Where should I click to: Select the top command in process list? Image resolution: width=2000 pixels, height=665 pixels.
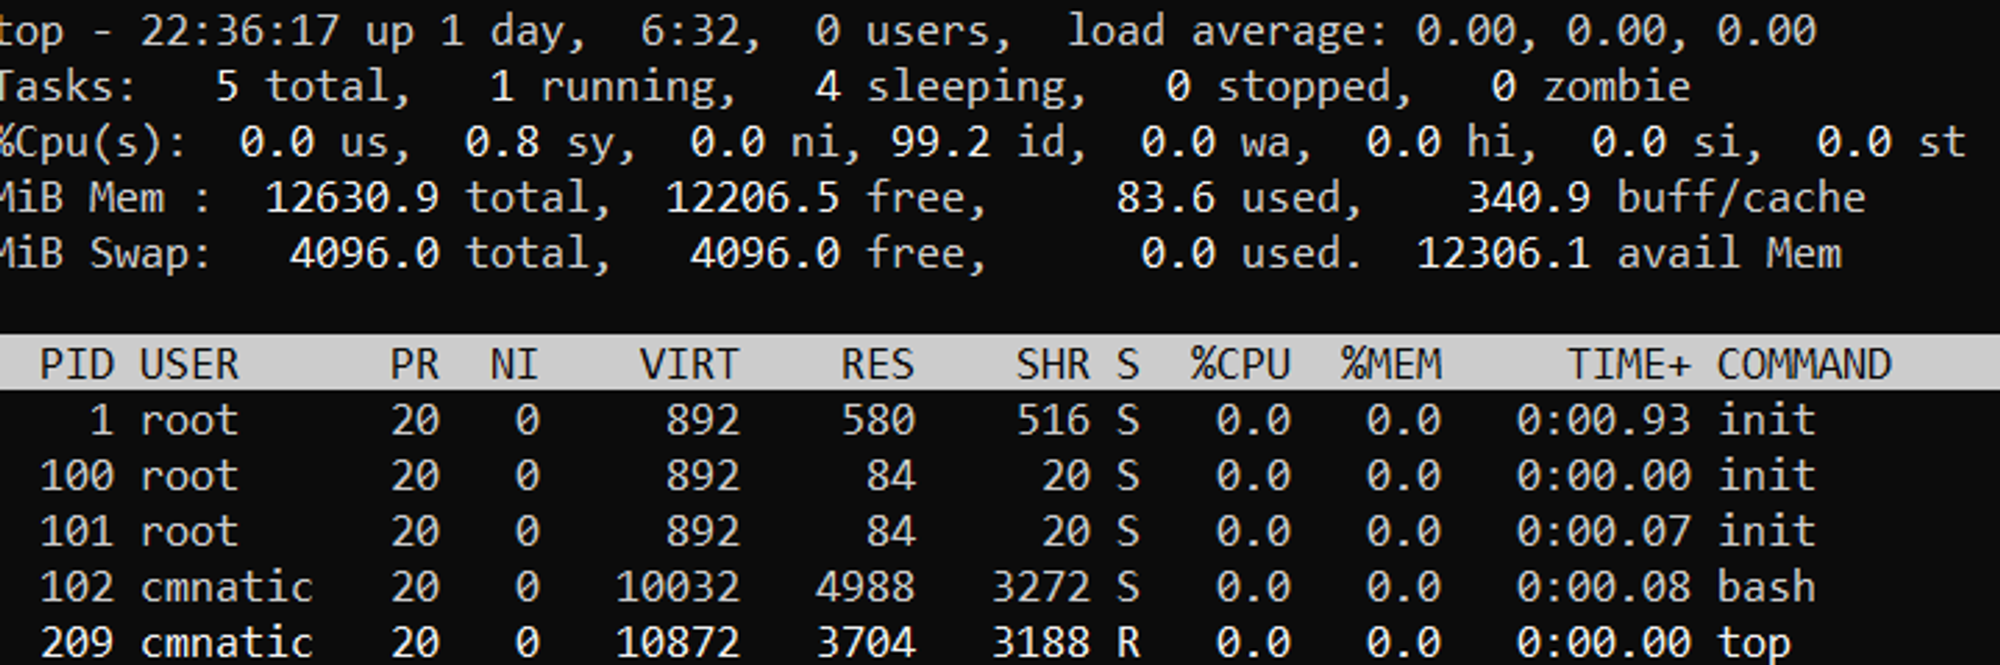click(x=1754, y=642)
